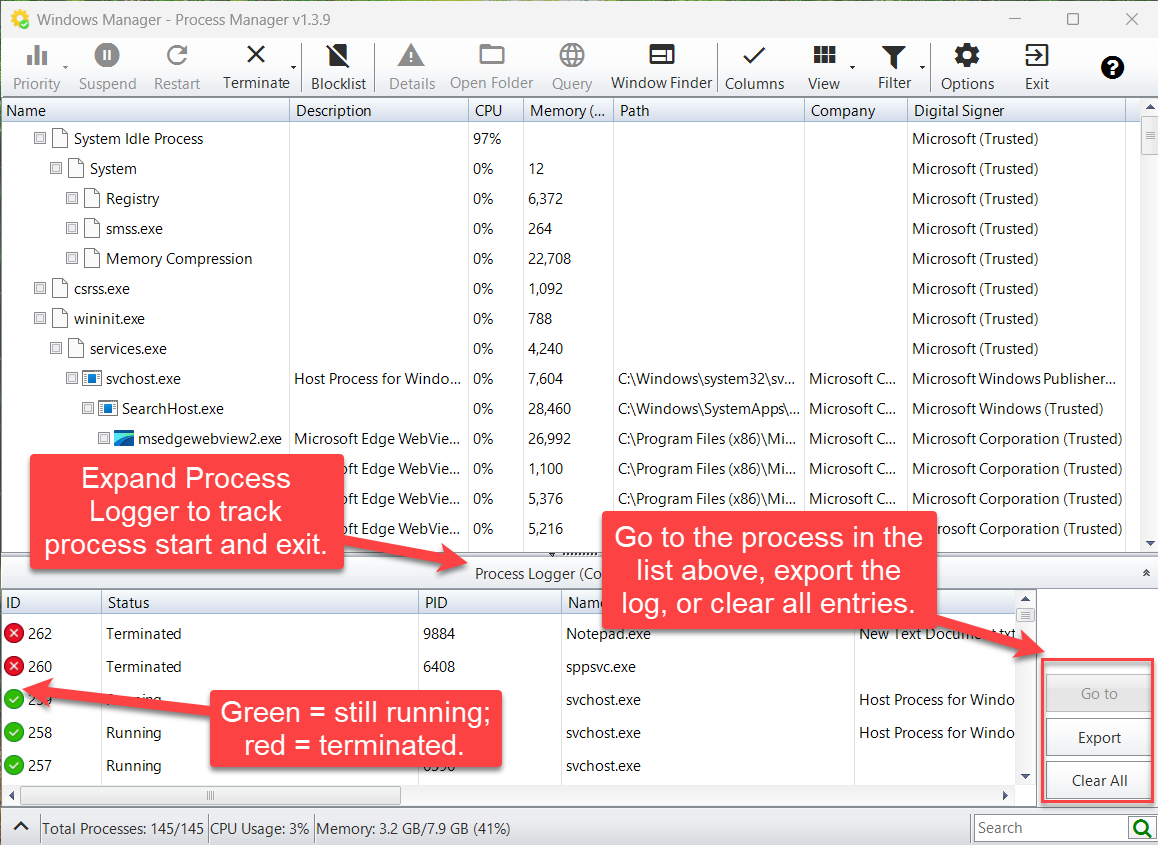
Task: Click the SearchHost.exe process icon
Action: pyautogui.click(x=108, y=408)
